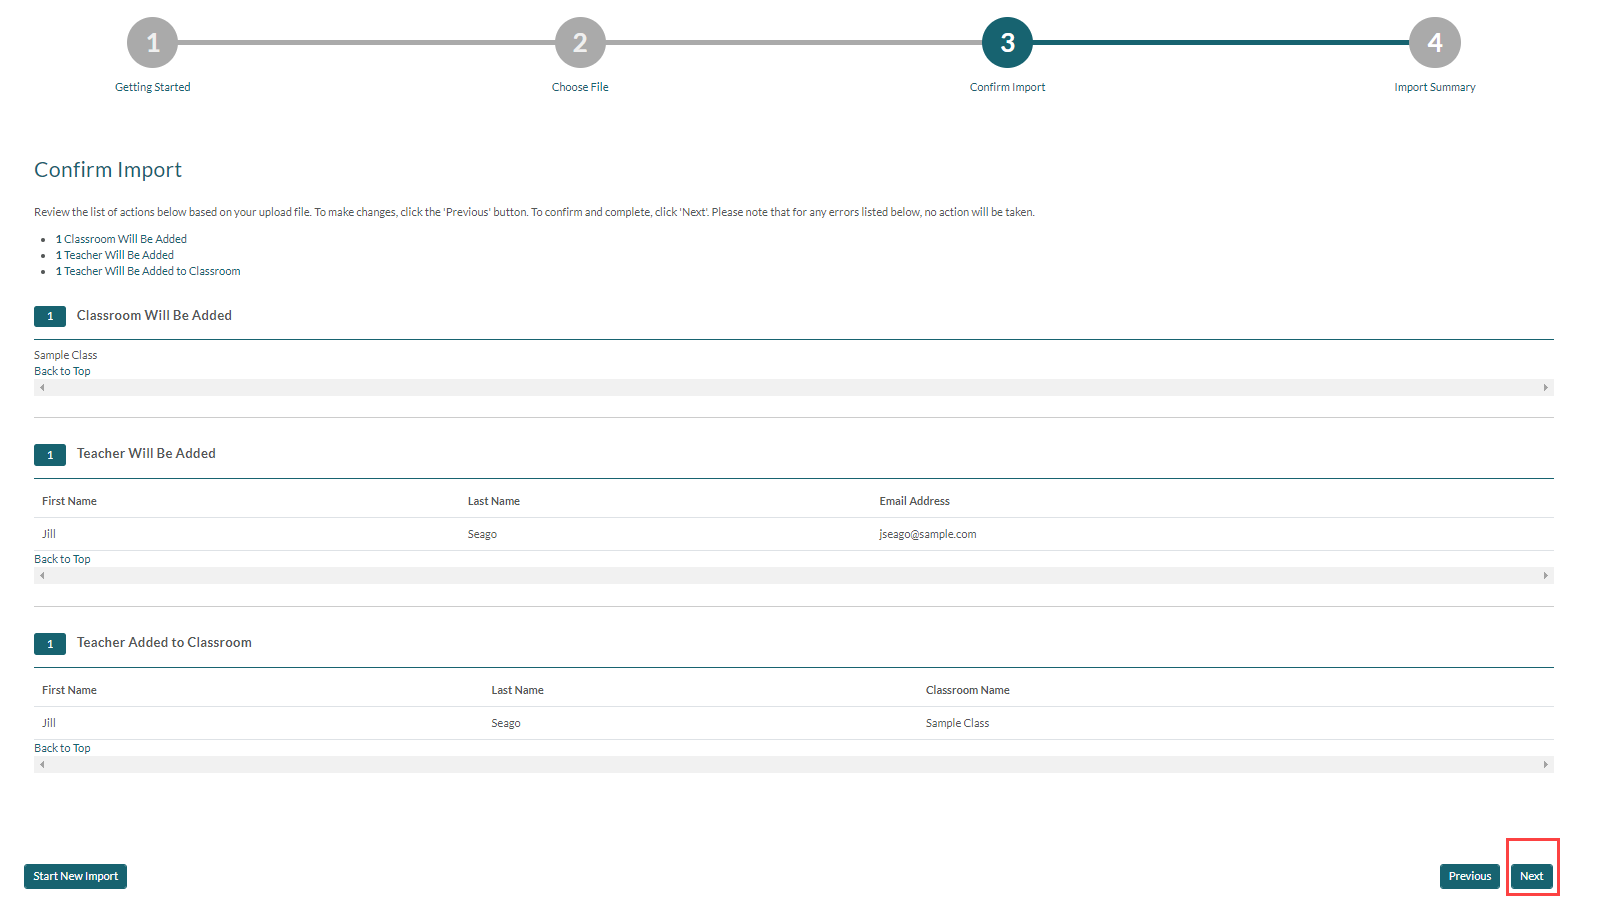Click right scroll arrow in Classroom section scrollbar
The width and height of the screenshot is (1615, 922).
tap(1545, 388)
